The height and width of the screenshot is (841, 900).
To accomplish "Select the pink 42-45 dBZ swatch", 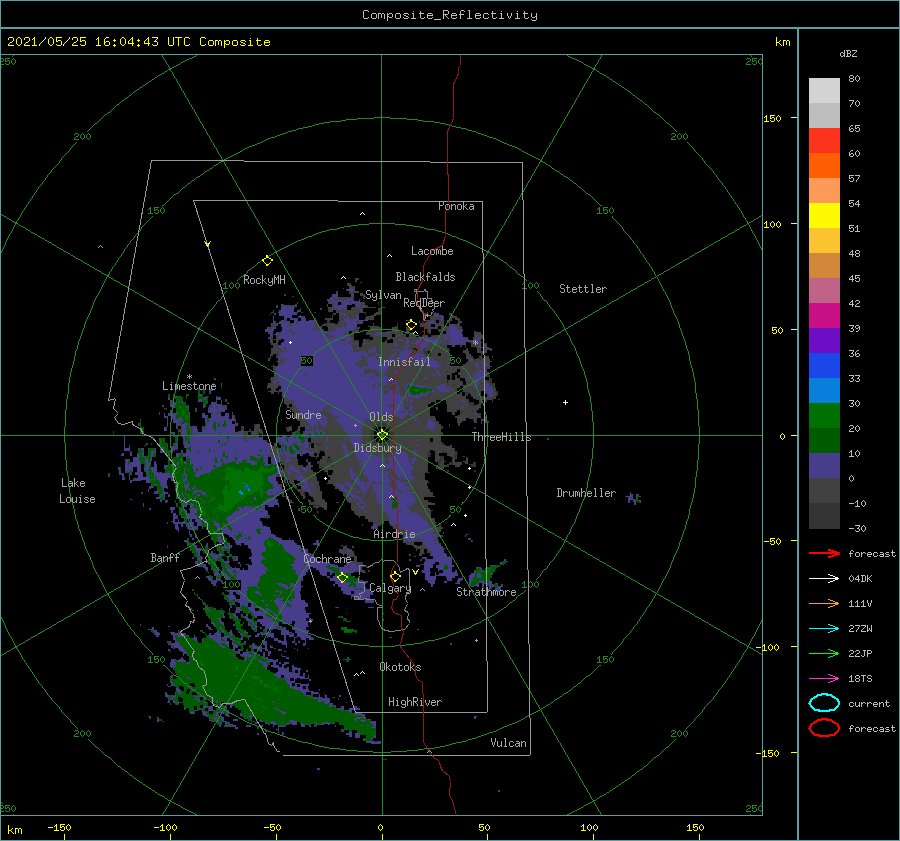I will 824,290.
